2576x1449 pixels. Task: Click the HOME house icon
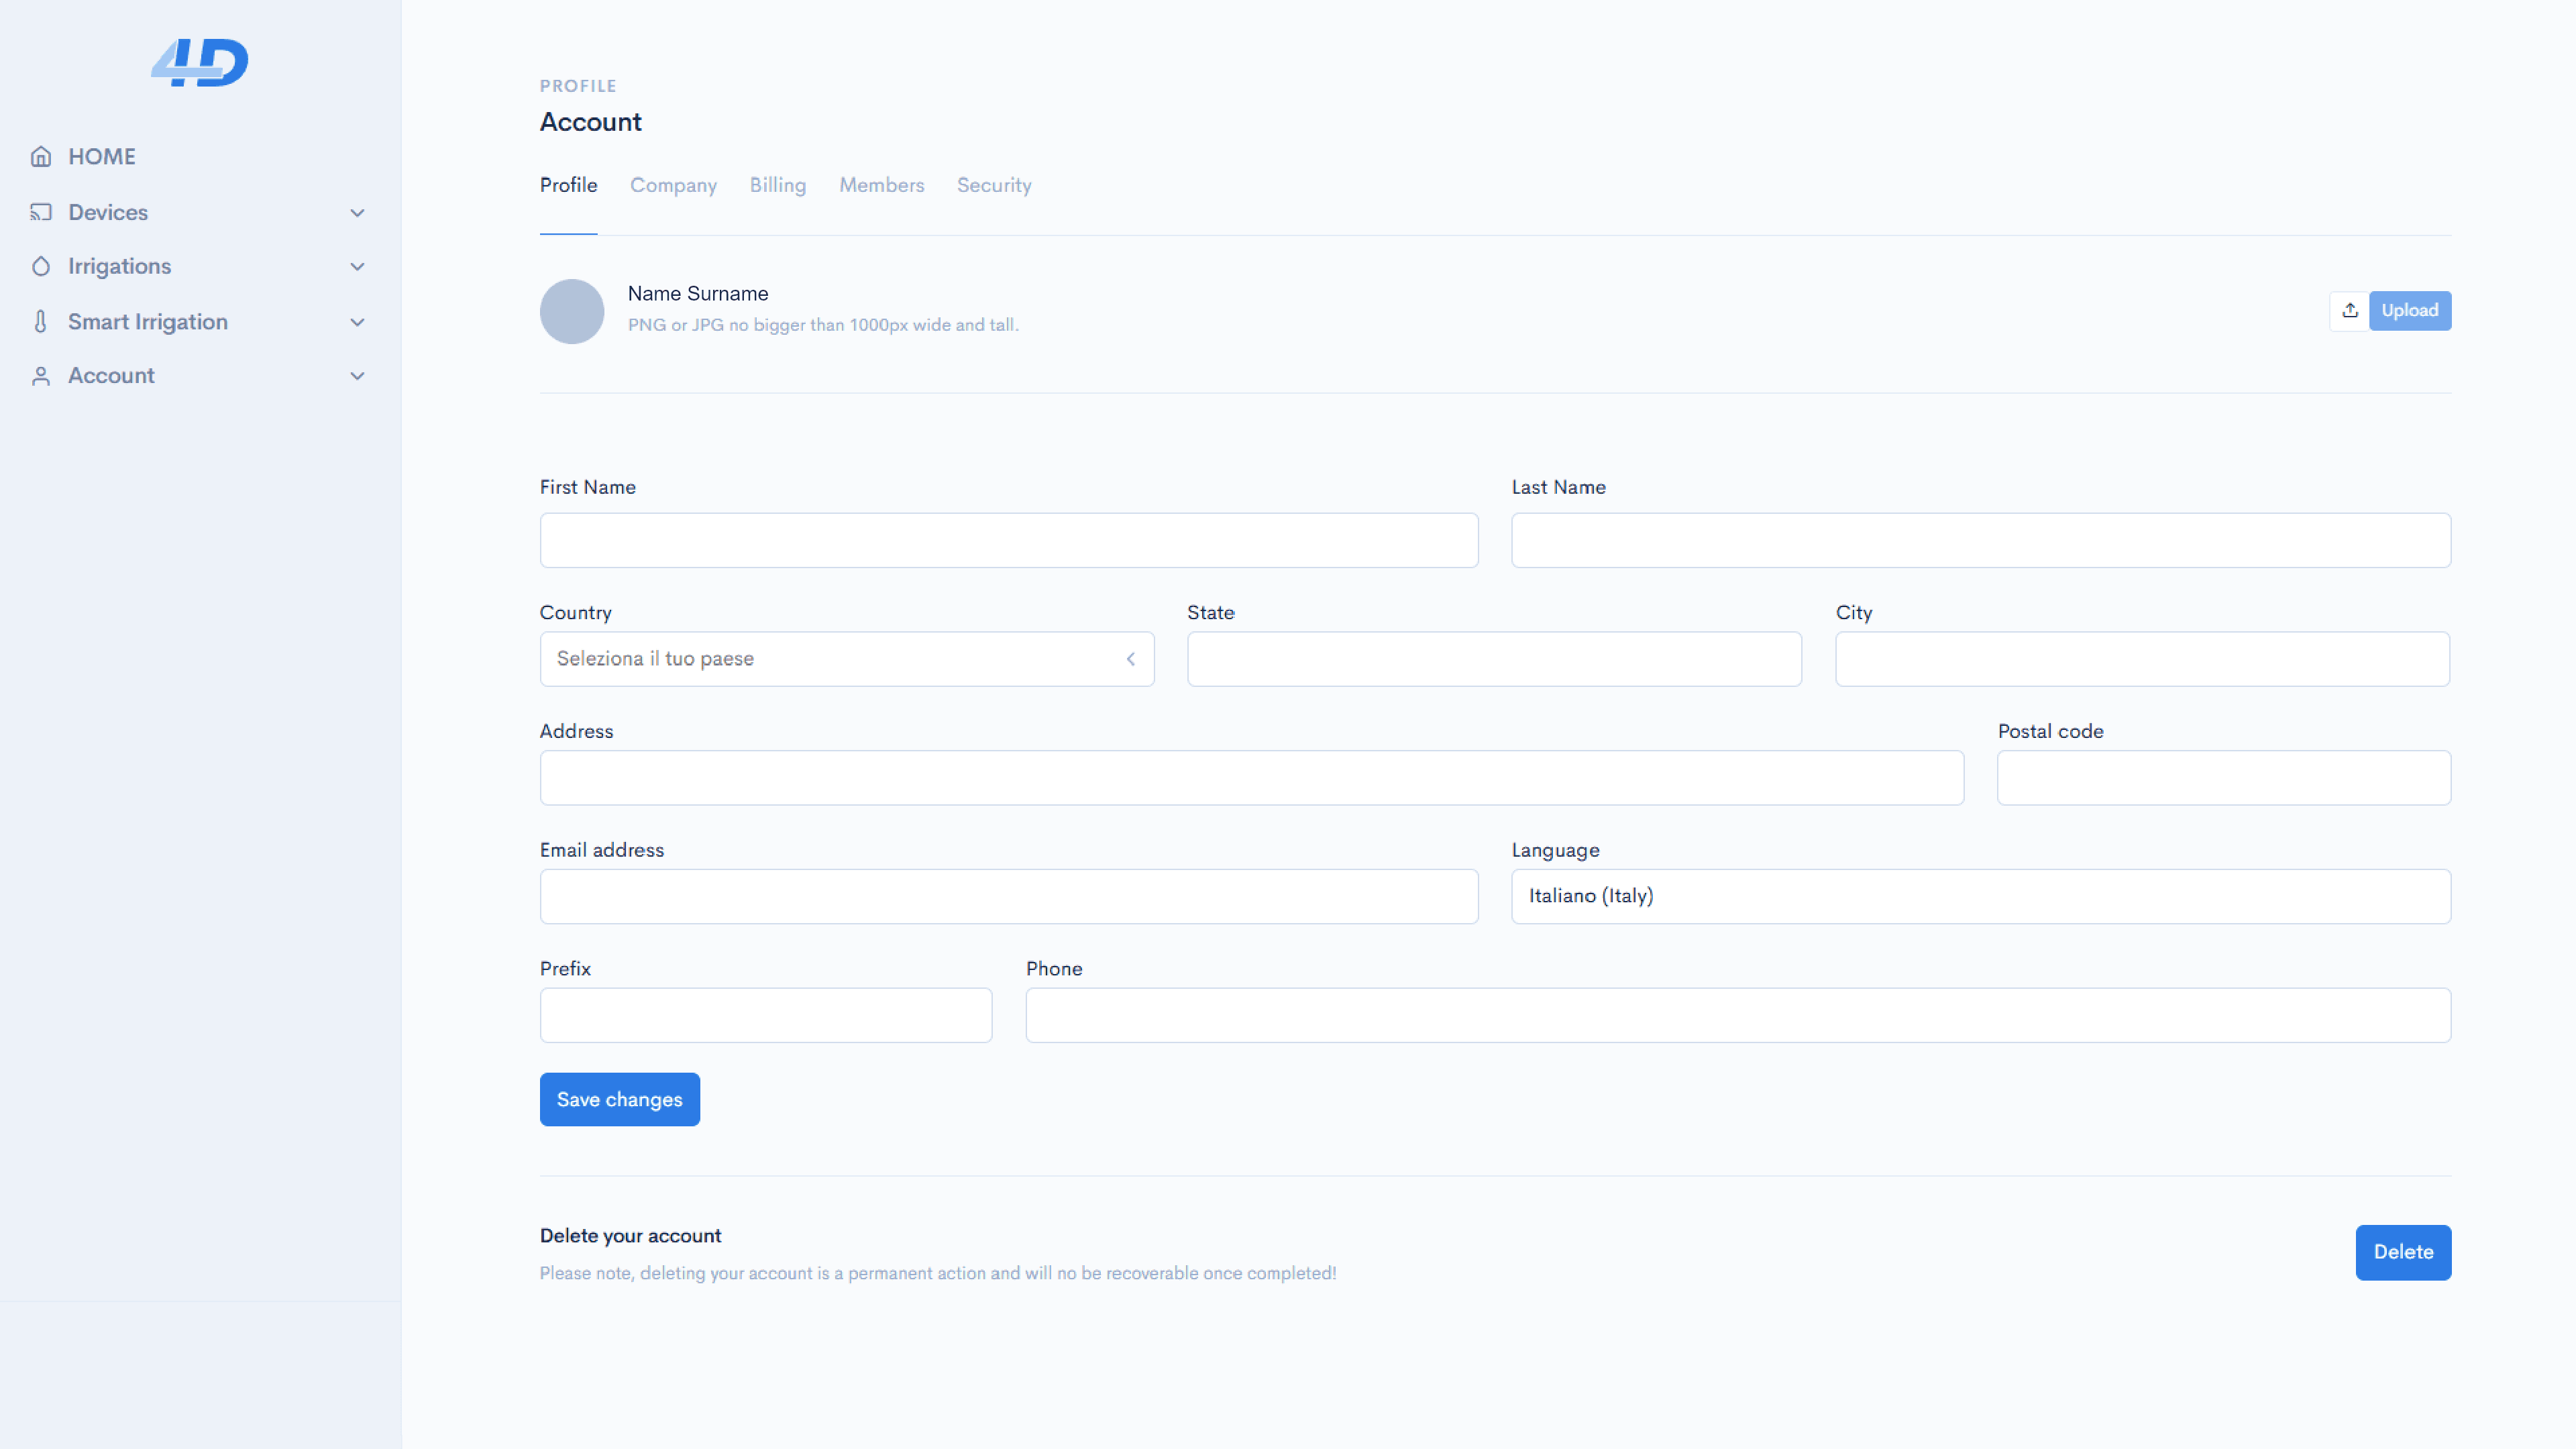(x=41, y=157)
